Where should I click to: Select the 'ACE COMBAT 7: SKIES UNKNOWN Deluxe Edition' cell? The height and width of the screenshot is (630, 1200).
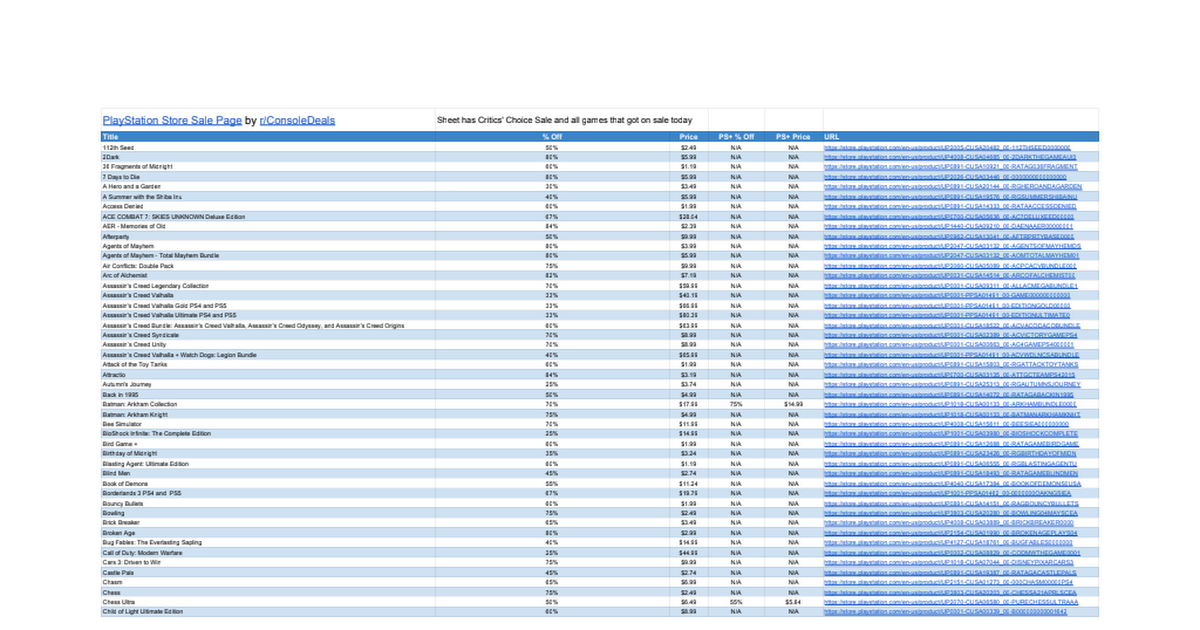(x=269, y=216)
